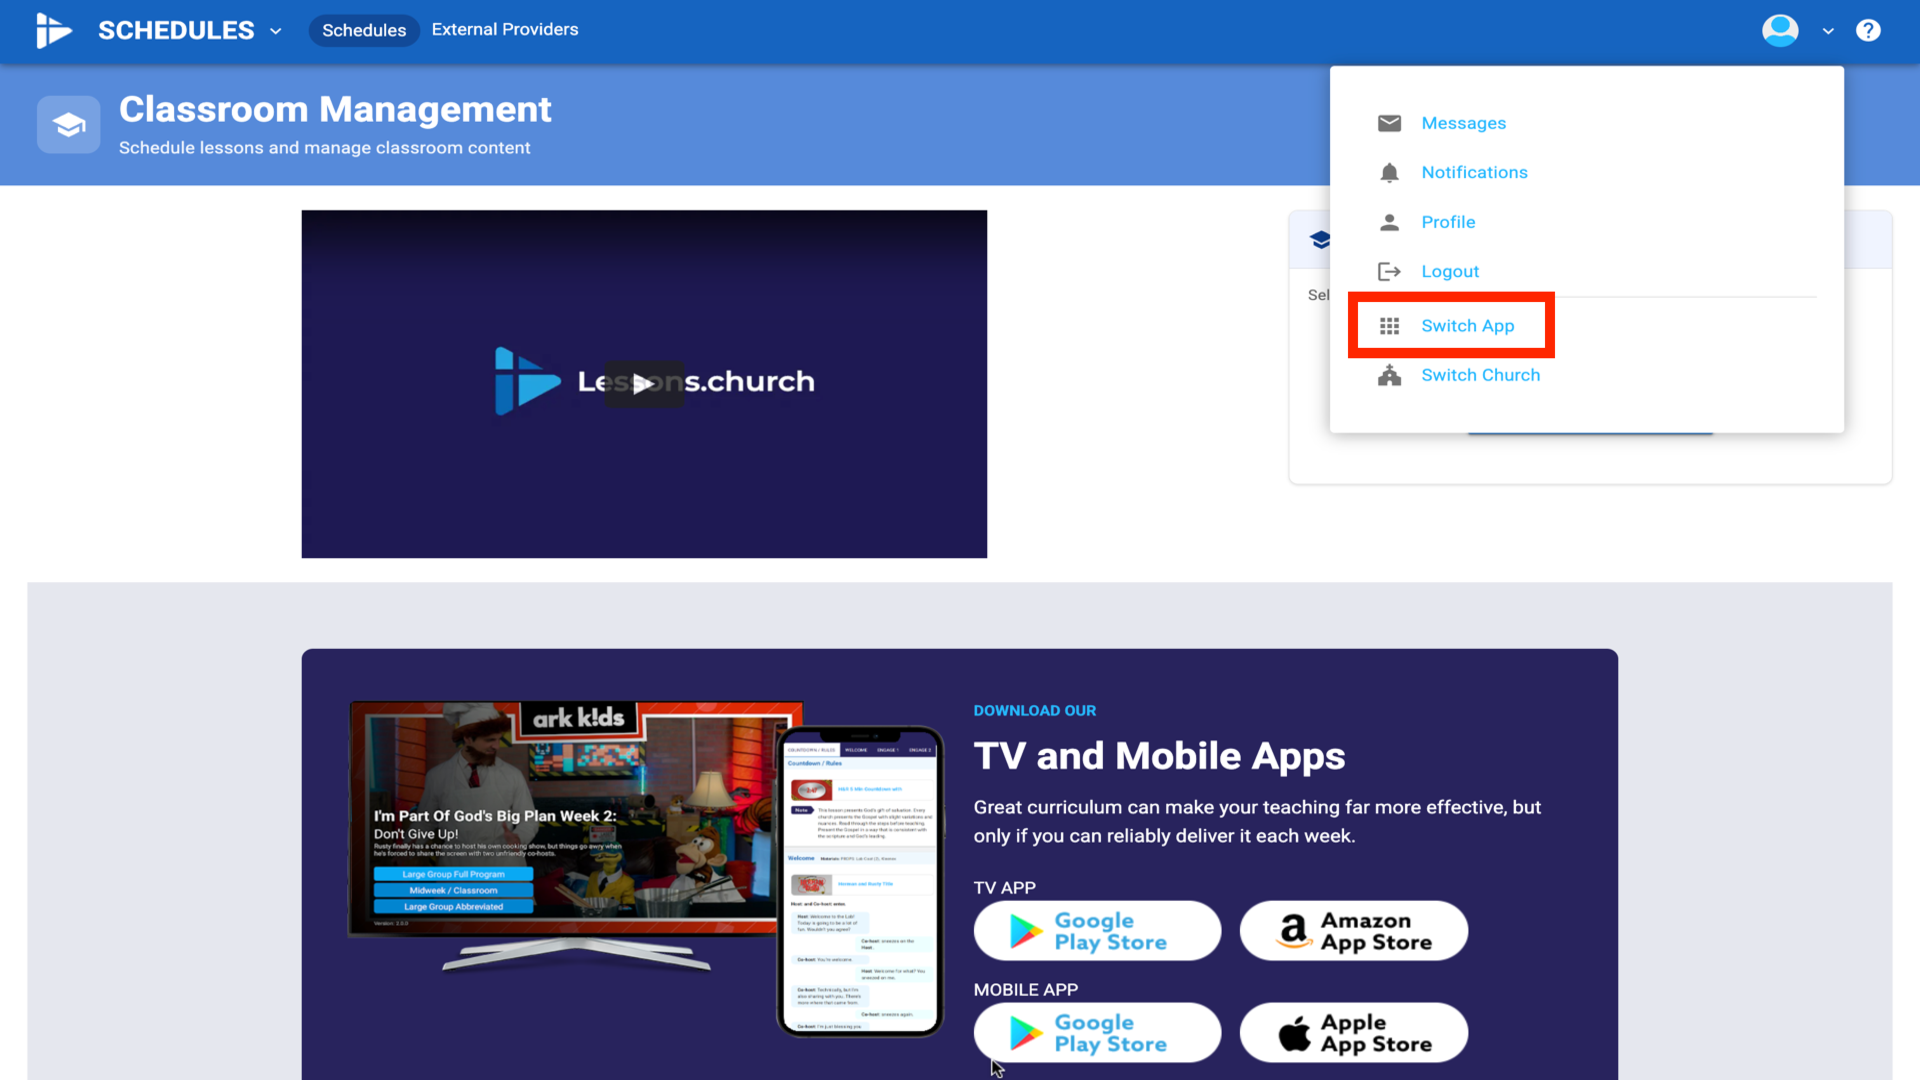Screen dimensions: 1920x1080
Task: Click the Logout arrow icon
Action: coord(1389,271)
